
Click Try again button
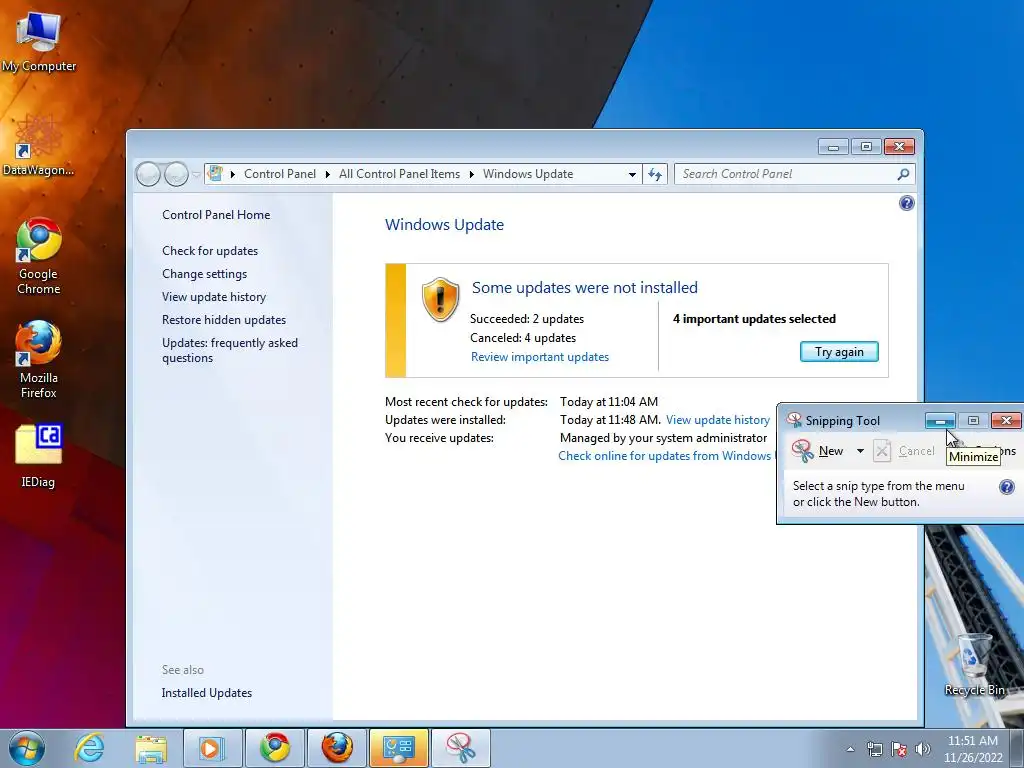(x=839, y=352)
